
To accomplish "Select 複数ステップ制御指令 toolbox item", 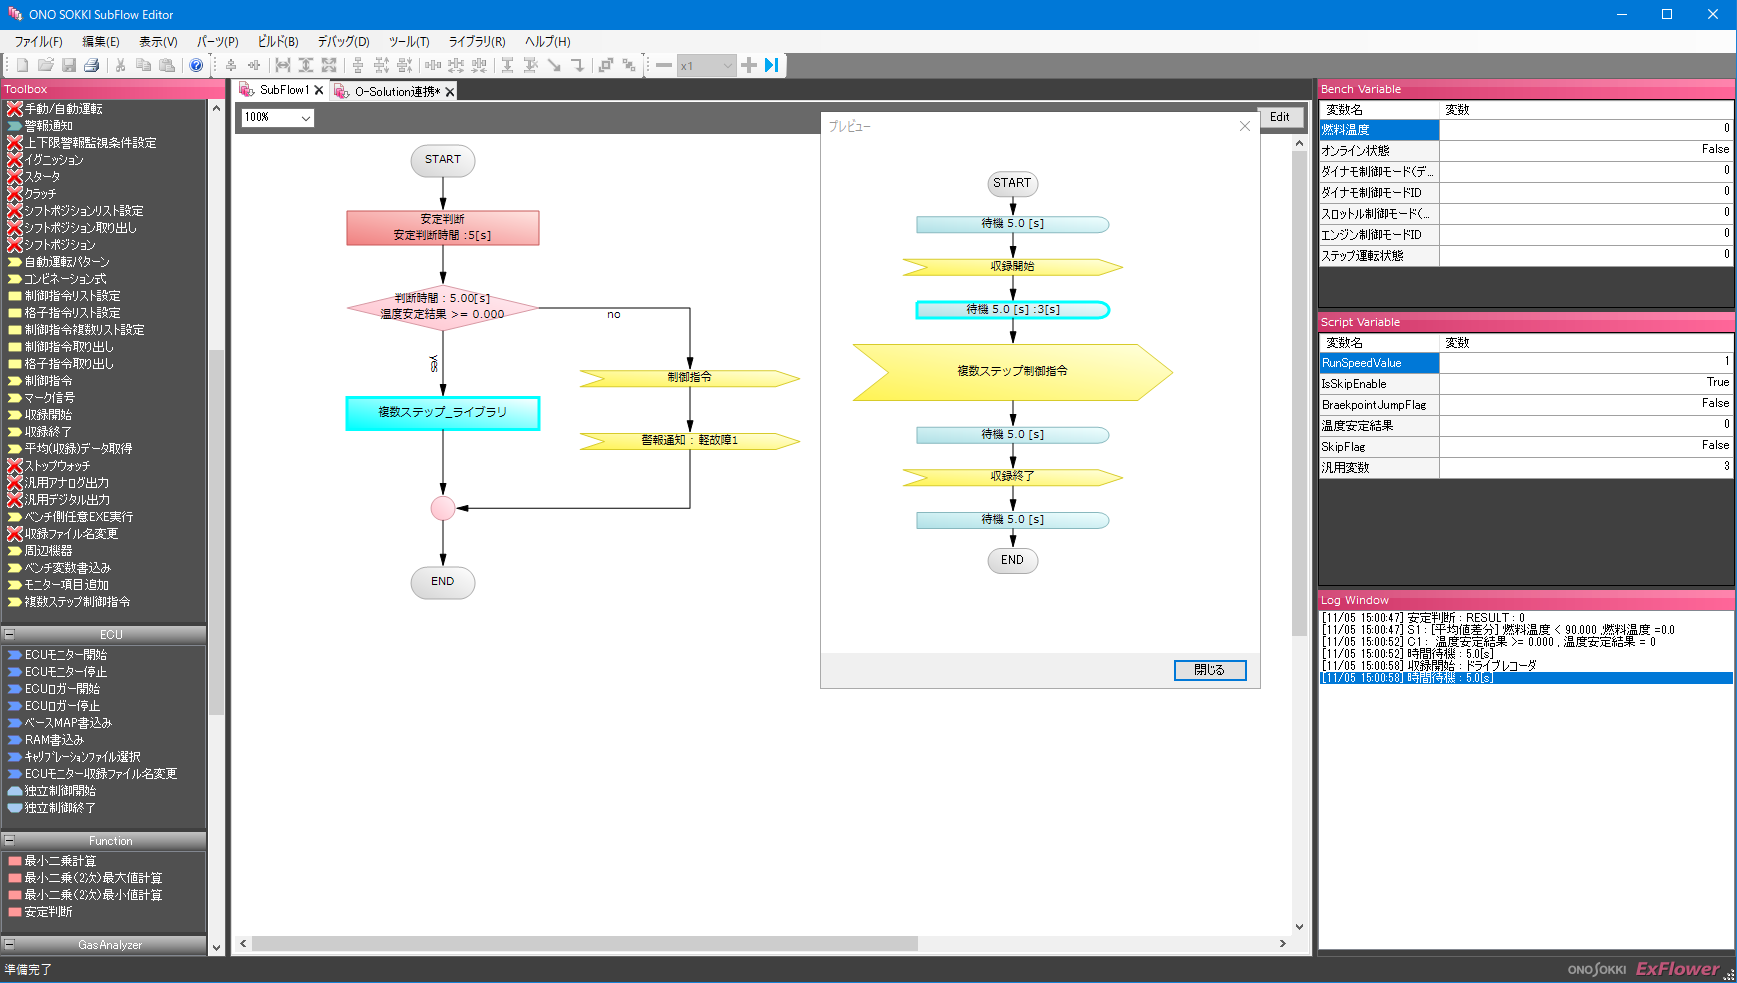I will pyautogui.click(x=77, y=601).
